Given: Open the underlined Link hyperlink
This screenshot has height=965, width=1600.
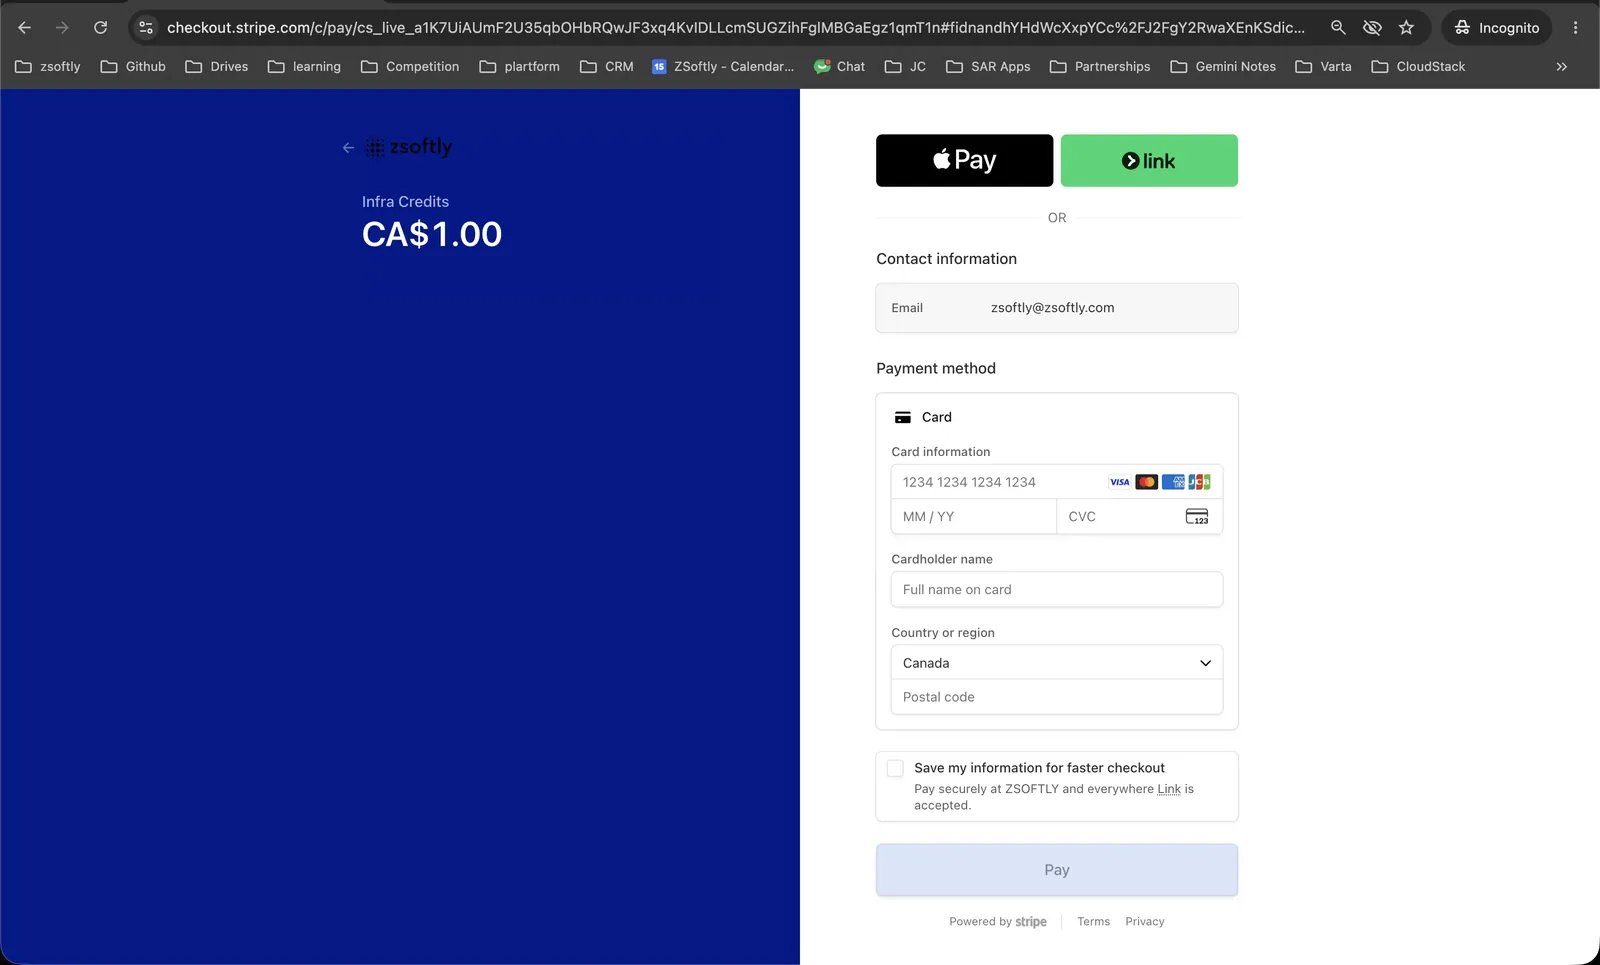Looking at the screenshot, I should (1169, 789).
